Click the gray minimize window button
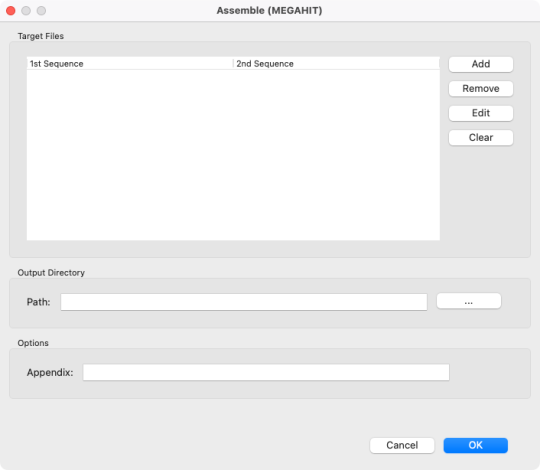540x470 pixels. click(26, 11)
